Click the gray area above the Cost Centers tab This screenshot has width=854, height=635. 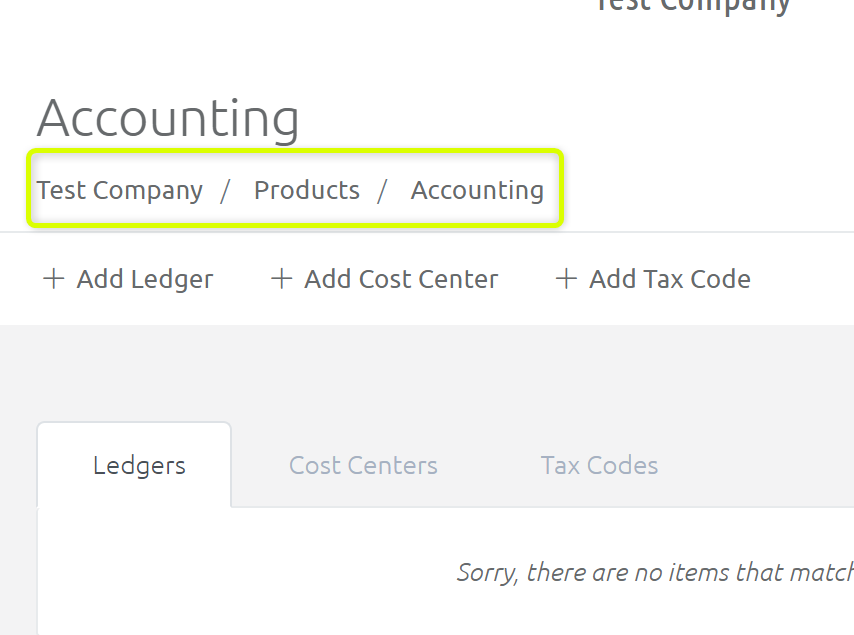pyautogui.click(x=363, y=376)
